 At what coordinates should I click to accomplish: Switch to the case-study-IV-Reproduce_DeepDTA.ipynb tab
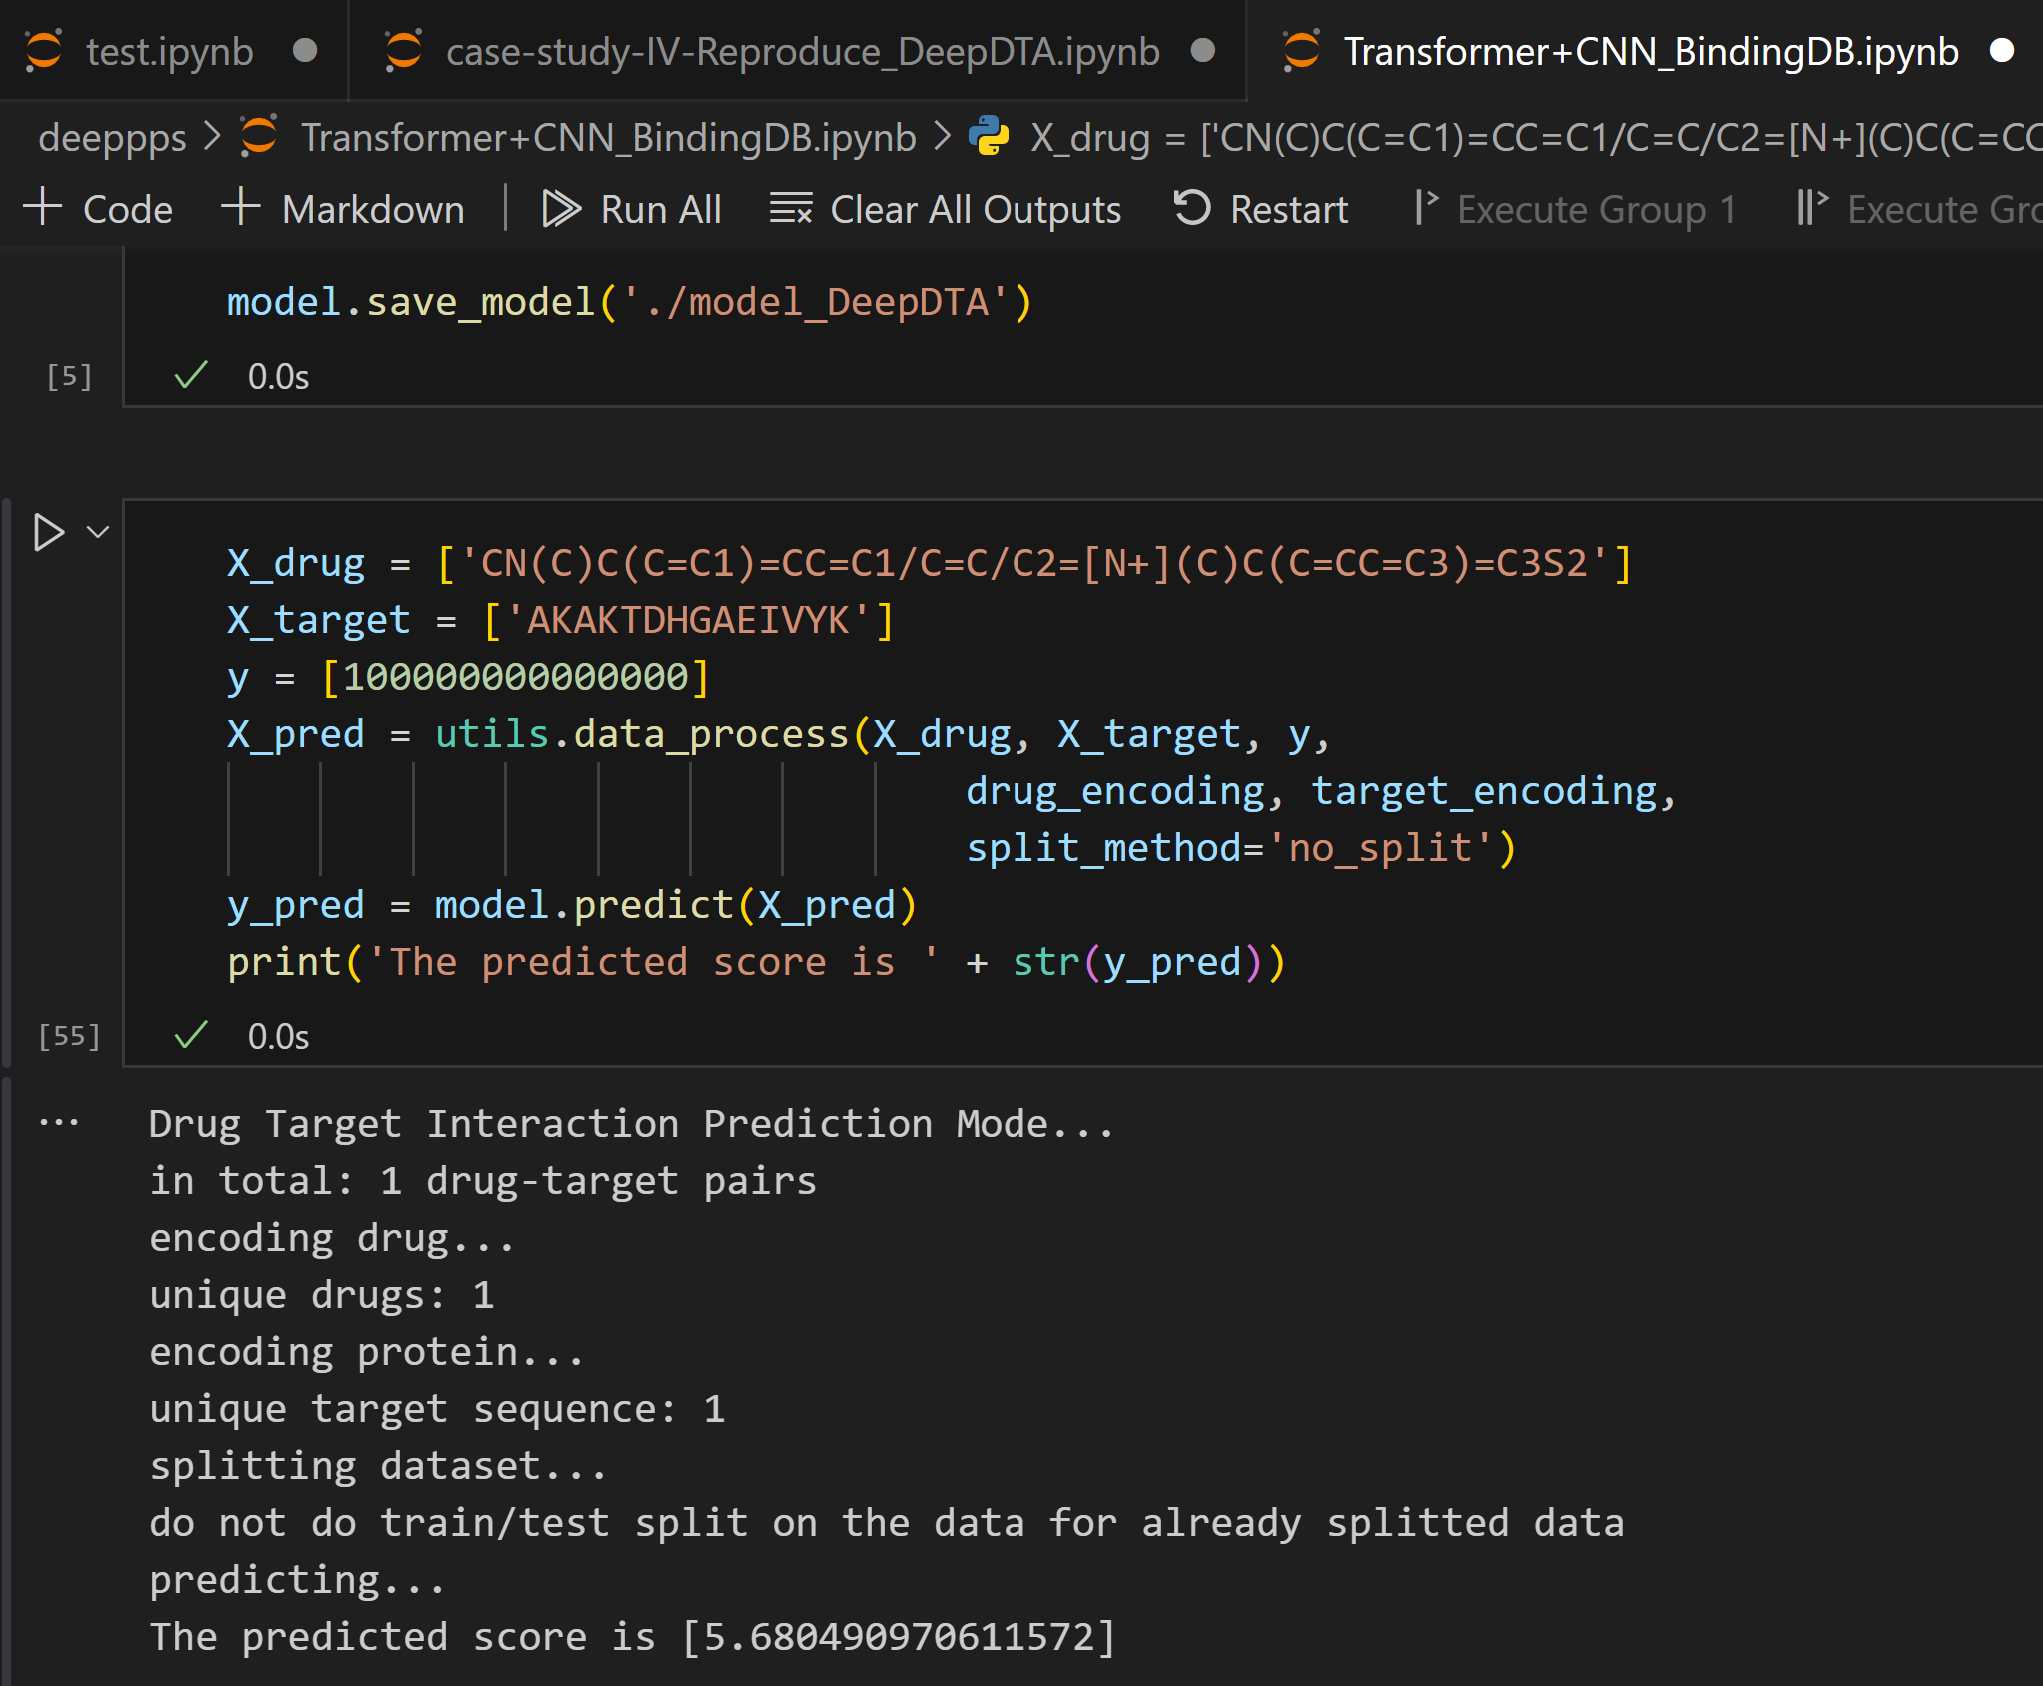(800, 51)
